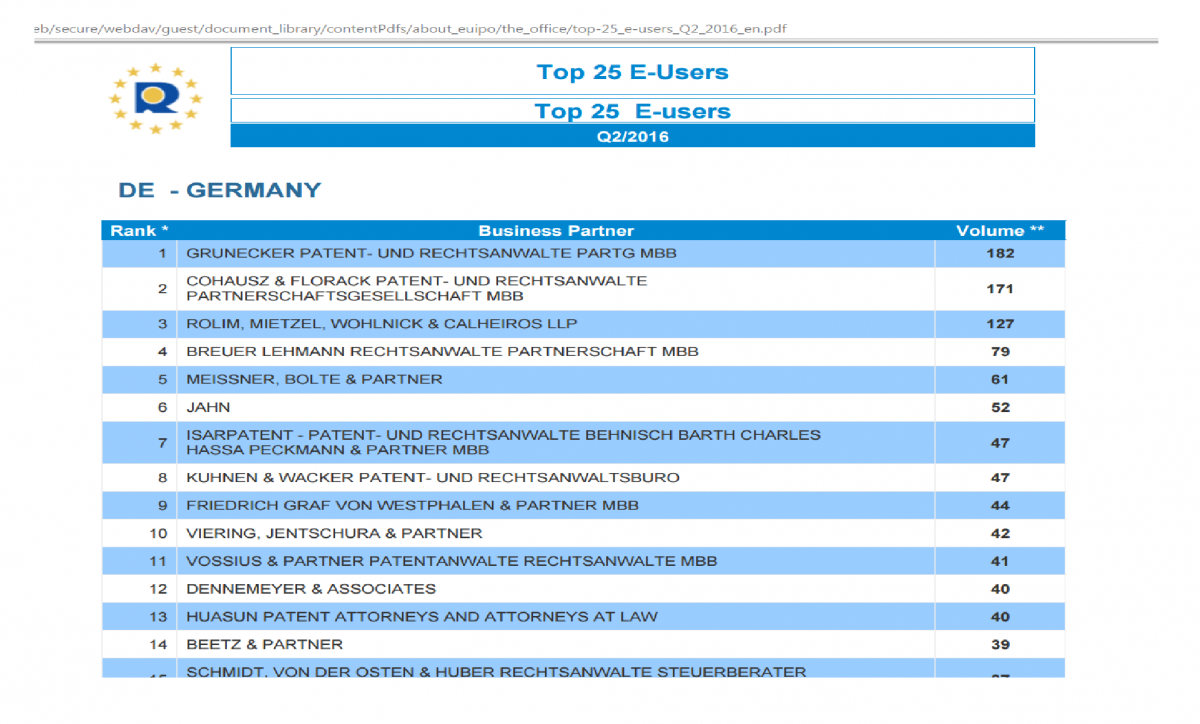
Task: Click the "Rank *" column header
Action: (139, 230)
